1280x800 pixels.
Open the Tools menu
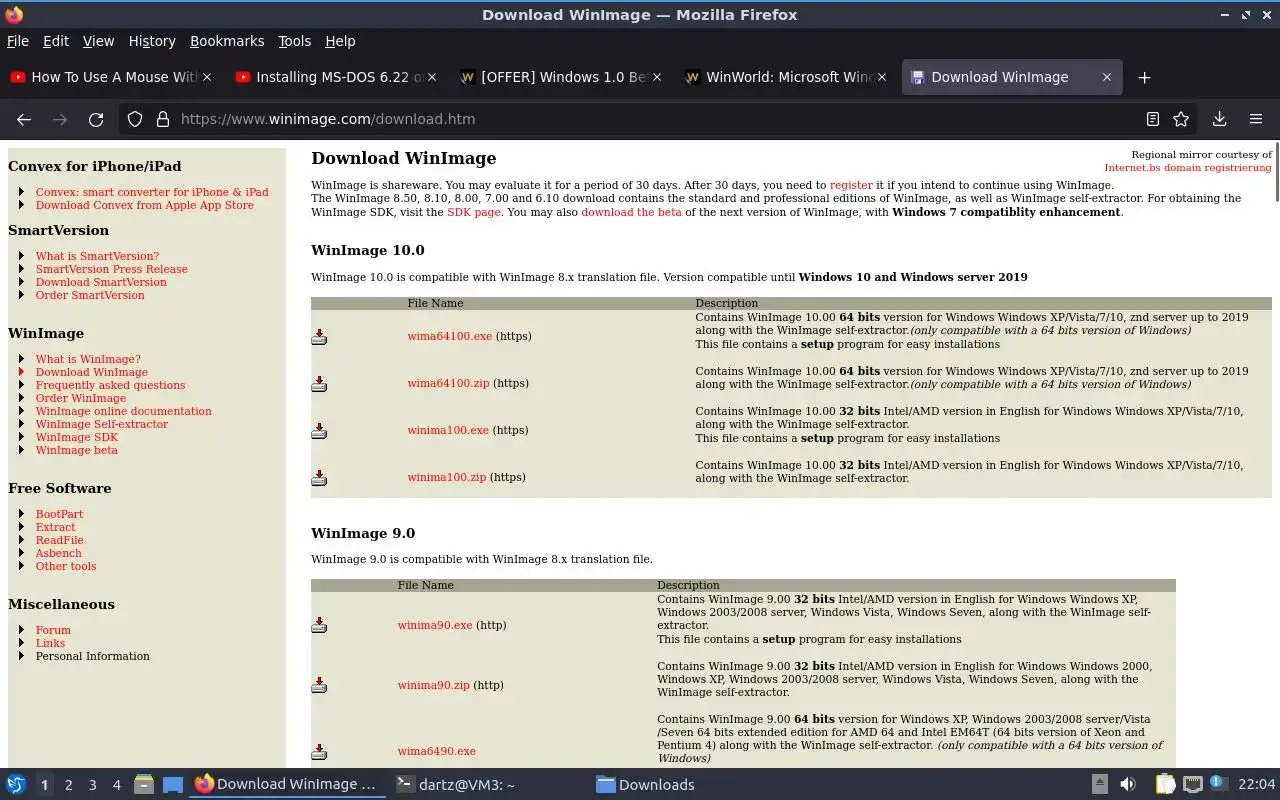coord(295,41)
